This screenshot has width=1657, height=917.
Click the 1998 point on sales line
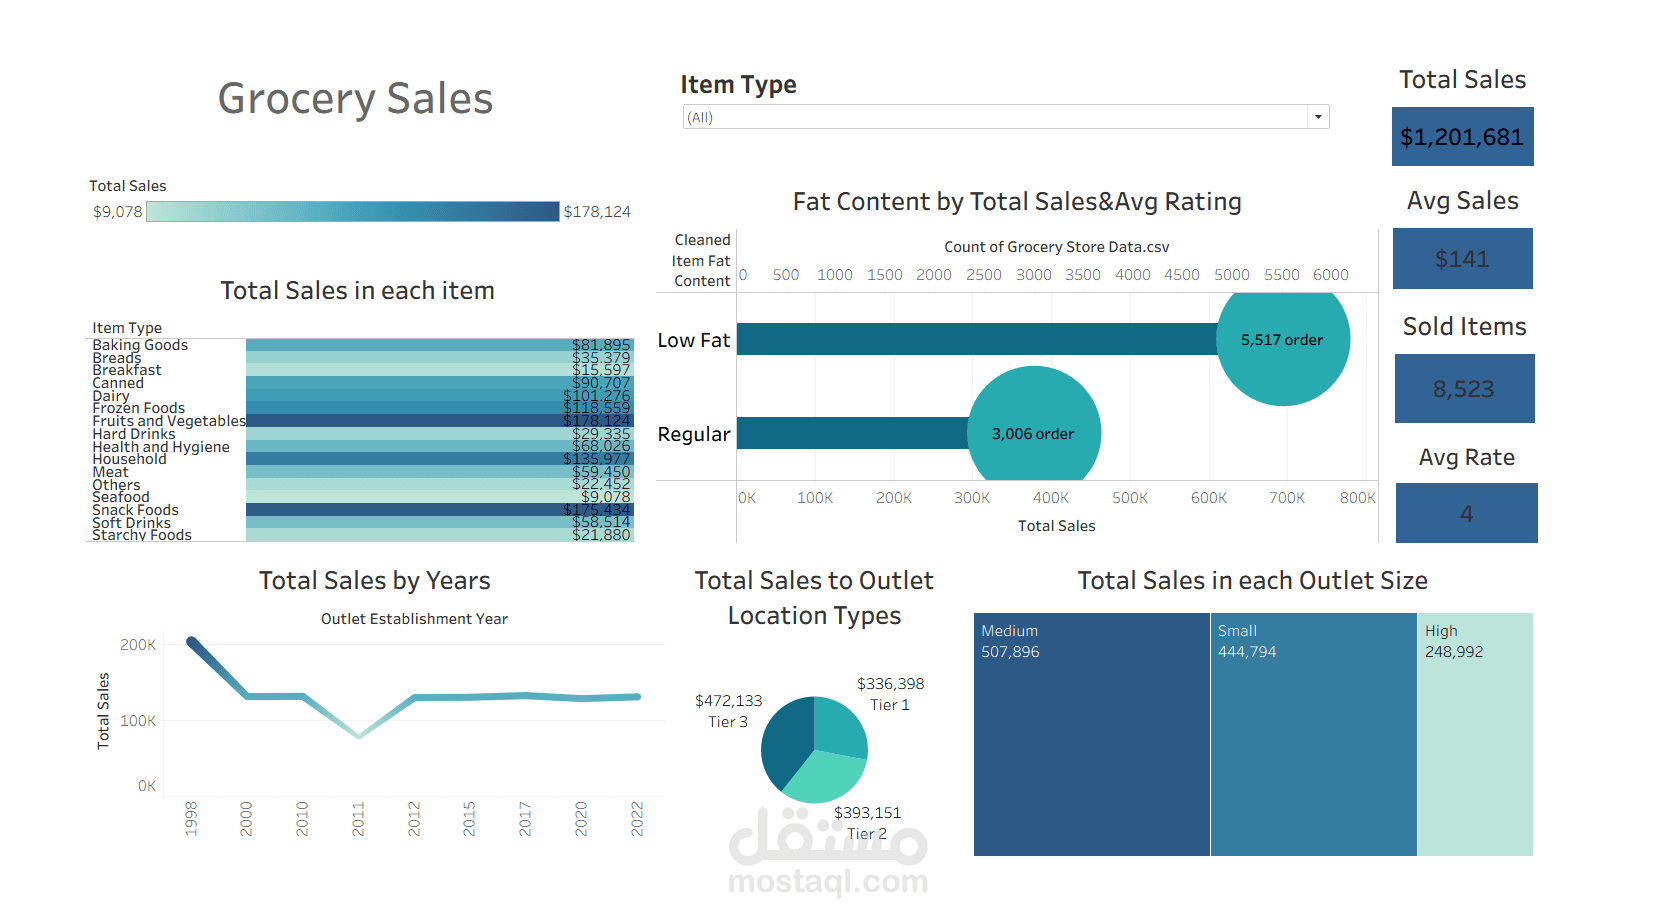click(x=191, y=641)
